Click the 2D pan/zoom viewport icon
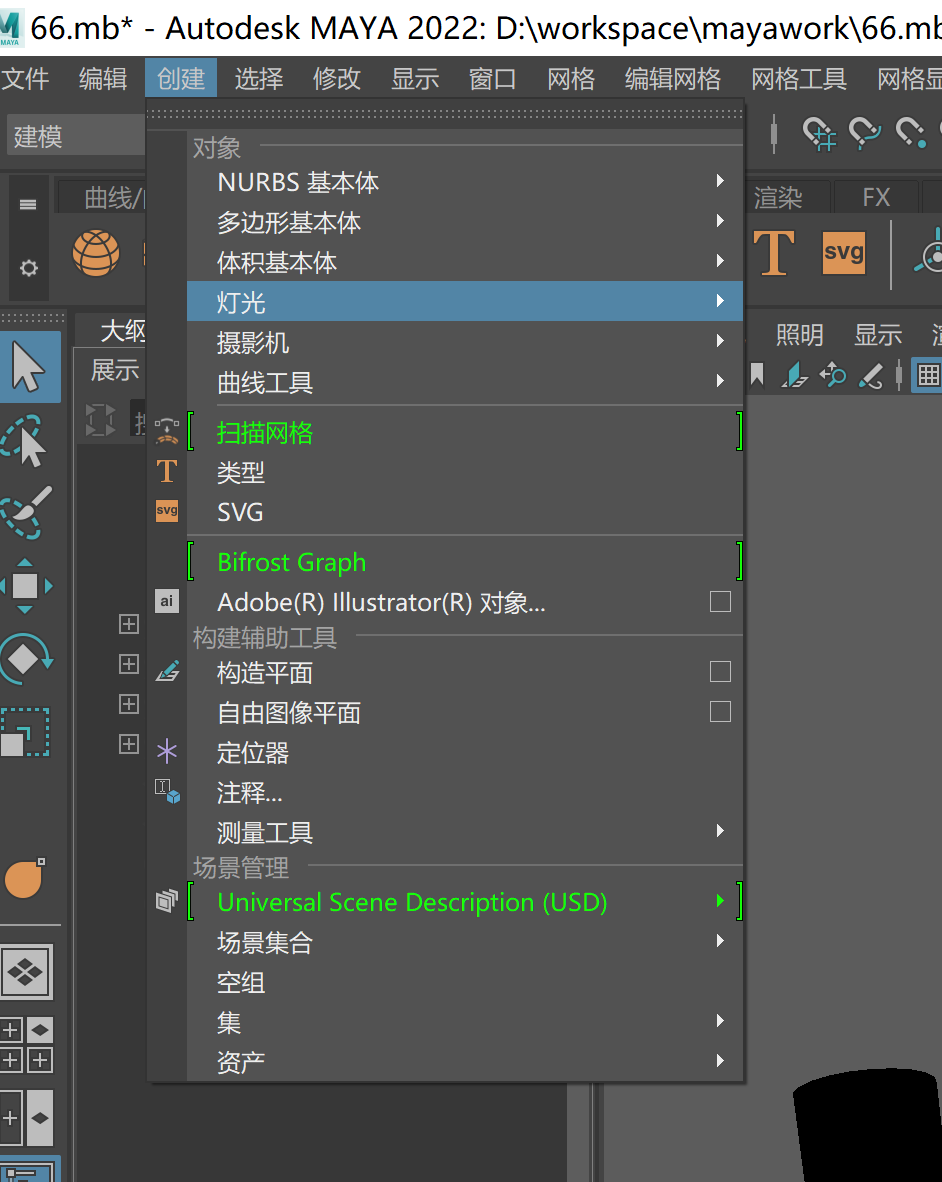 pos(833,375)
